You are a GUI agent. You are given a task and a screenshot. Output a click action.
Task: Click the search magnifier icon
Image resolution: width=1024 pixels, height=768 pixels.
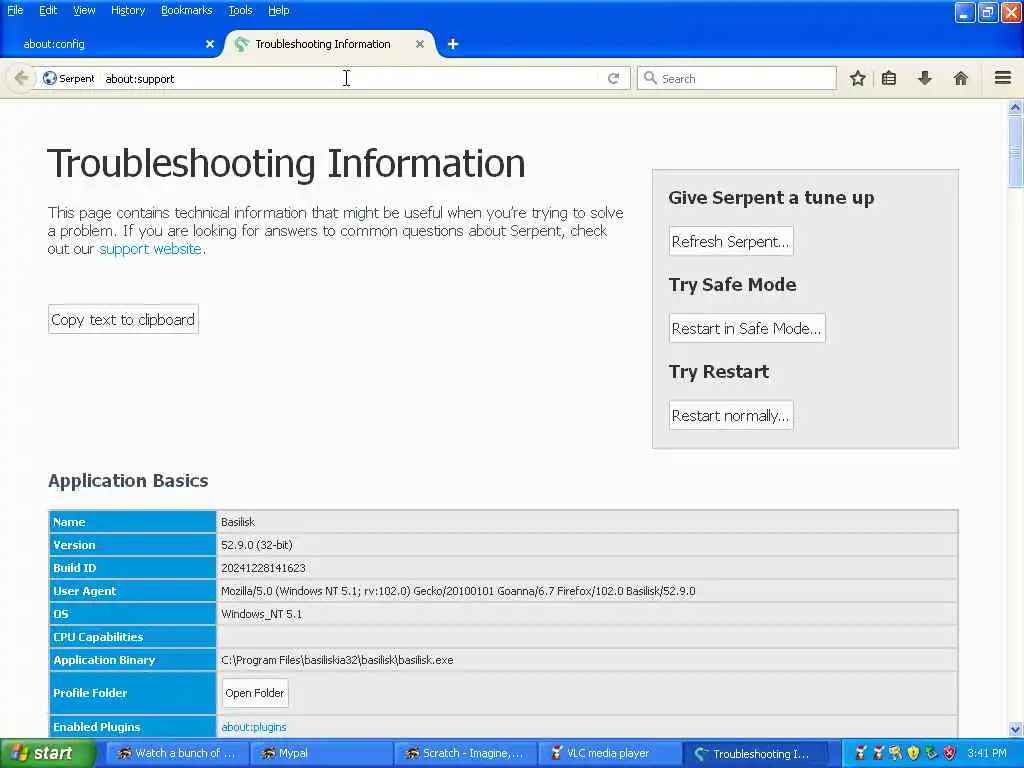[650, 78]
